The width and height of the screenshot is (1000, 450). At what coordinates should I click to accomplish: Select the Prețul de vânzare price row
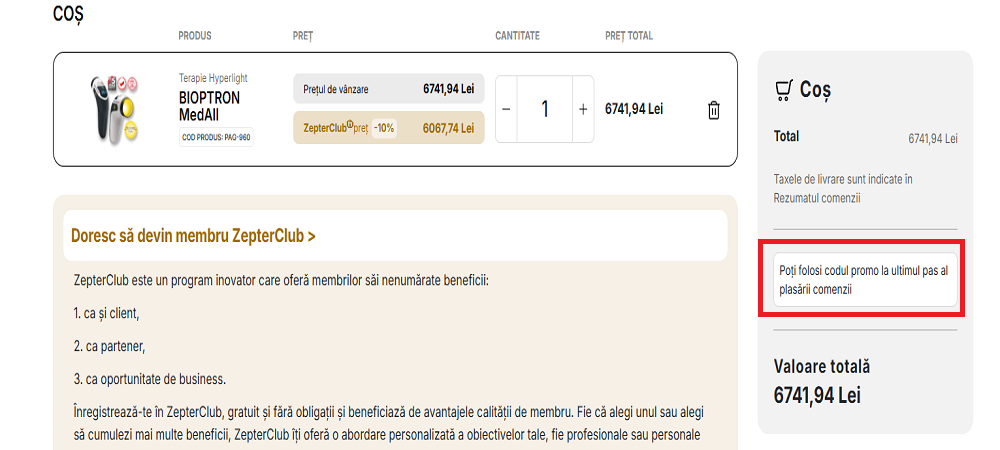(388, 89)
